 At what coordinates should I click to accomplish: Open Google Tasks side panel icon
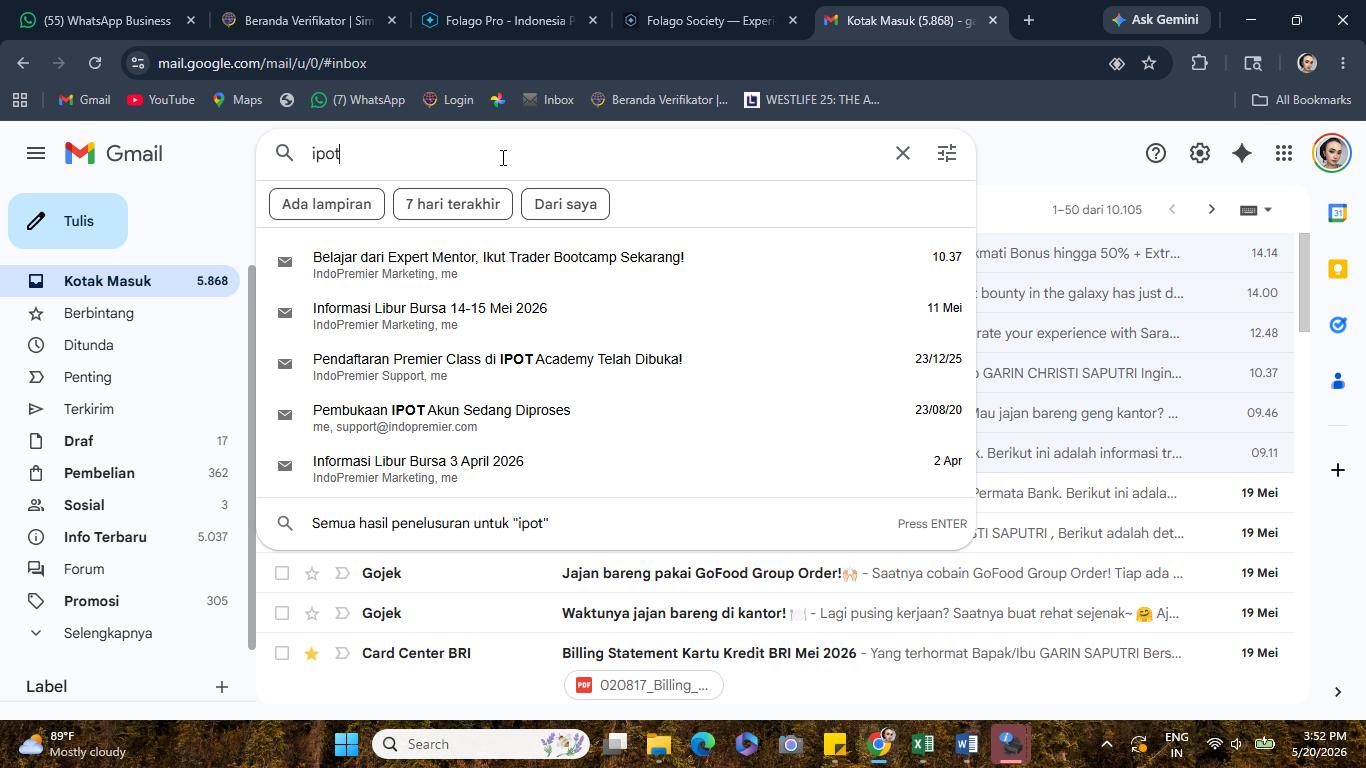1337,324
